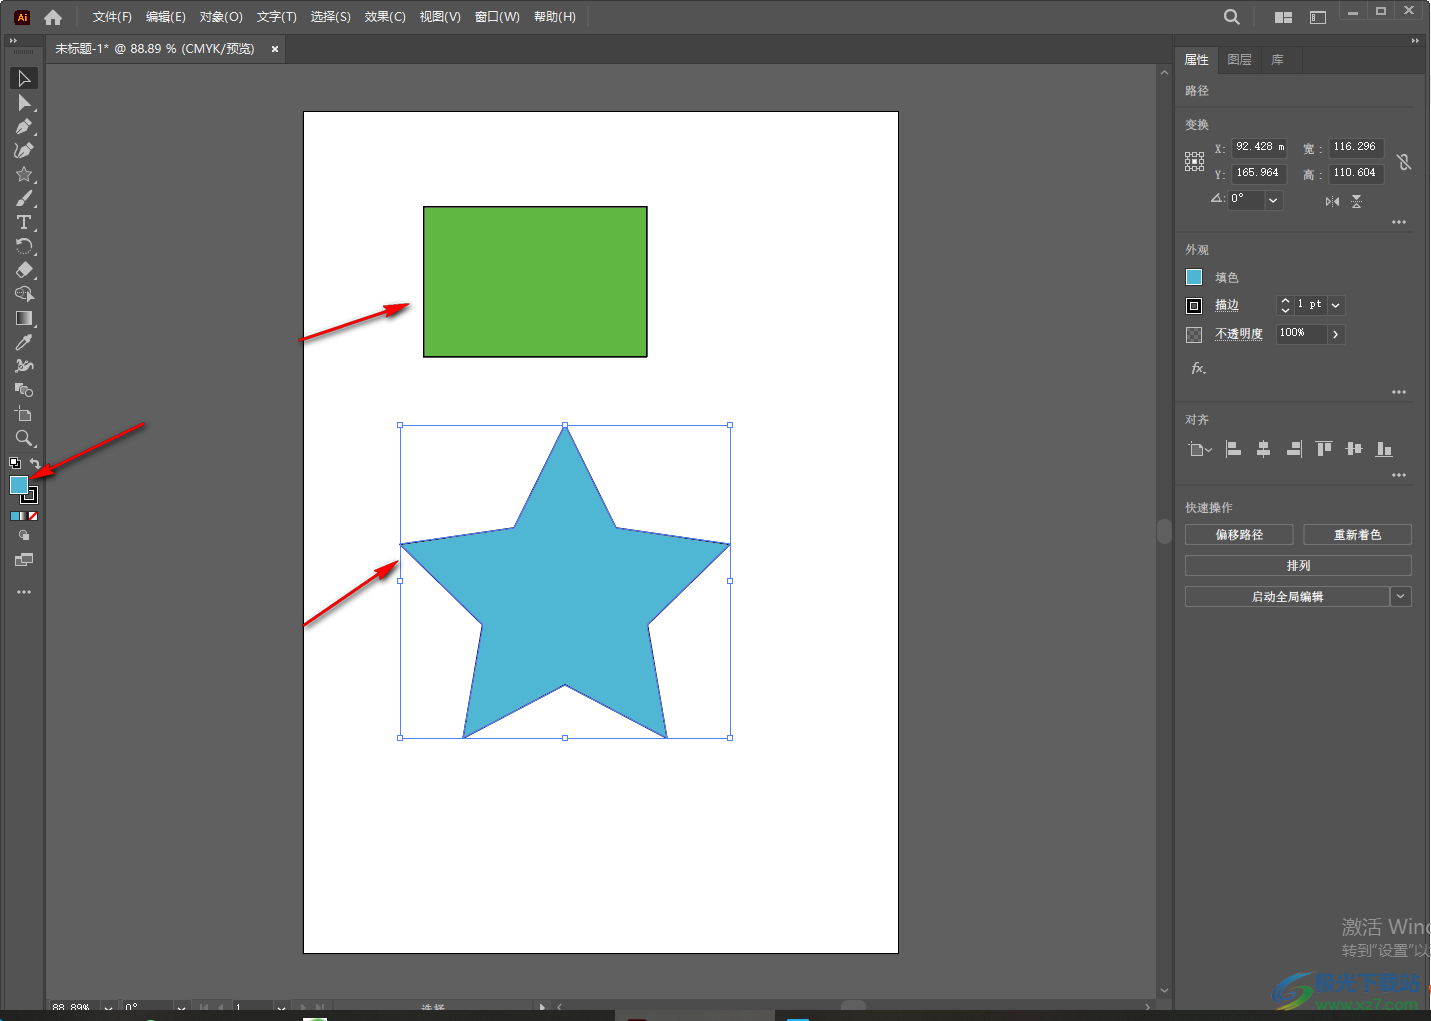Image resolution: width=1431 pixels, height=1021 pixels.
Task: Open the 文件(F) menu
Action: tap(112, 17)
